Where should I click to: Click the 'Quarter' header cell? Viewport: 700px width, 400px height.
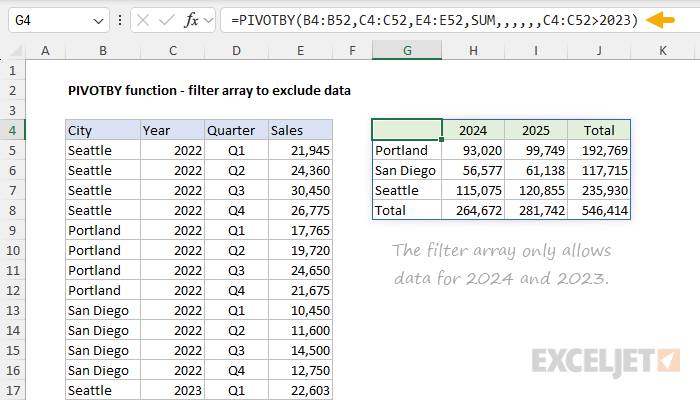[236, 130]
